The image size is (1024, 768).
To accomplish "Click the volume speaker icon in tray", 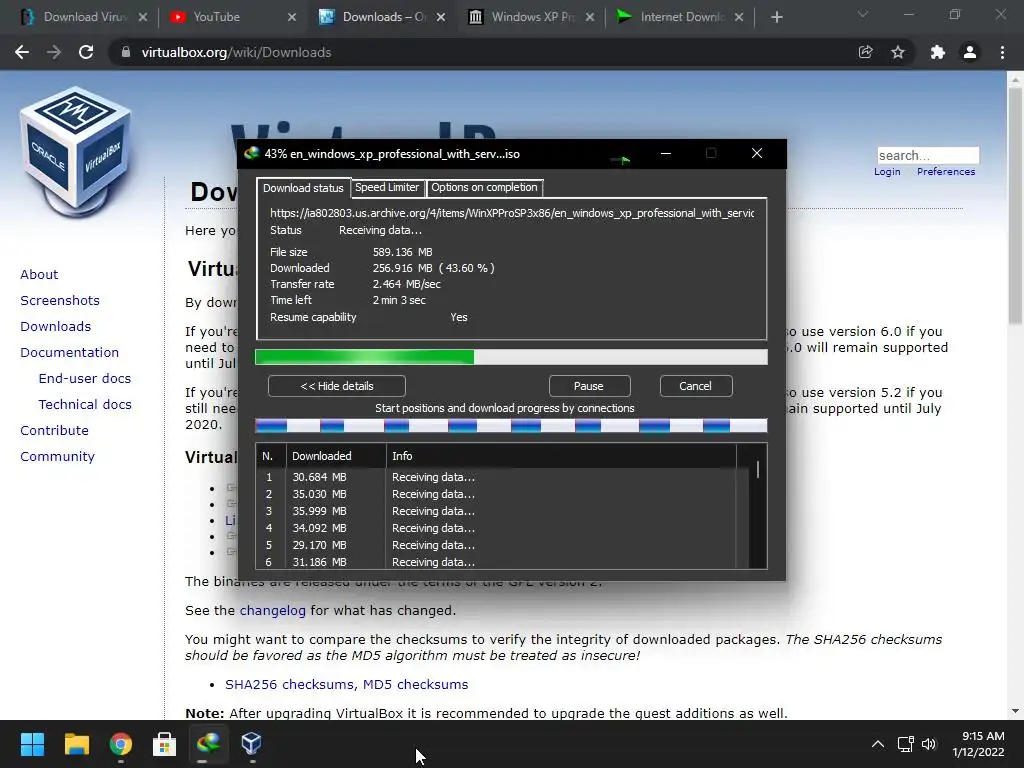I will point(929,744).
